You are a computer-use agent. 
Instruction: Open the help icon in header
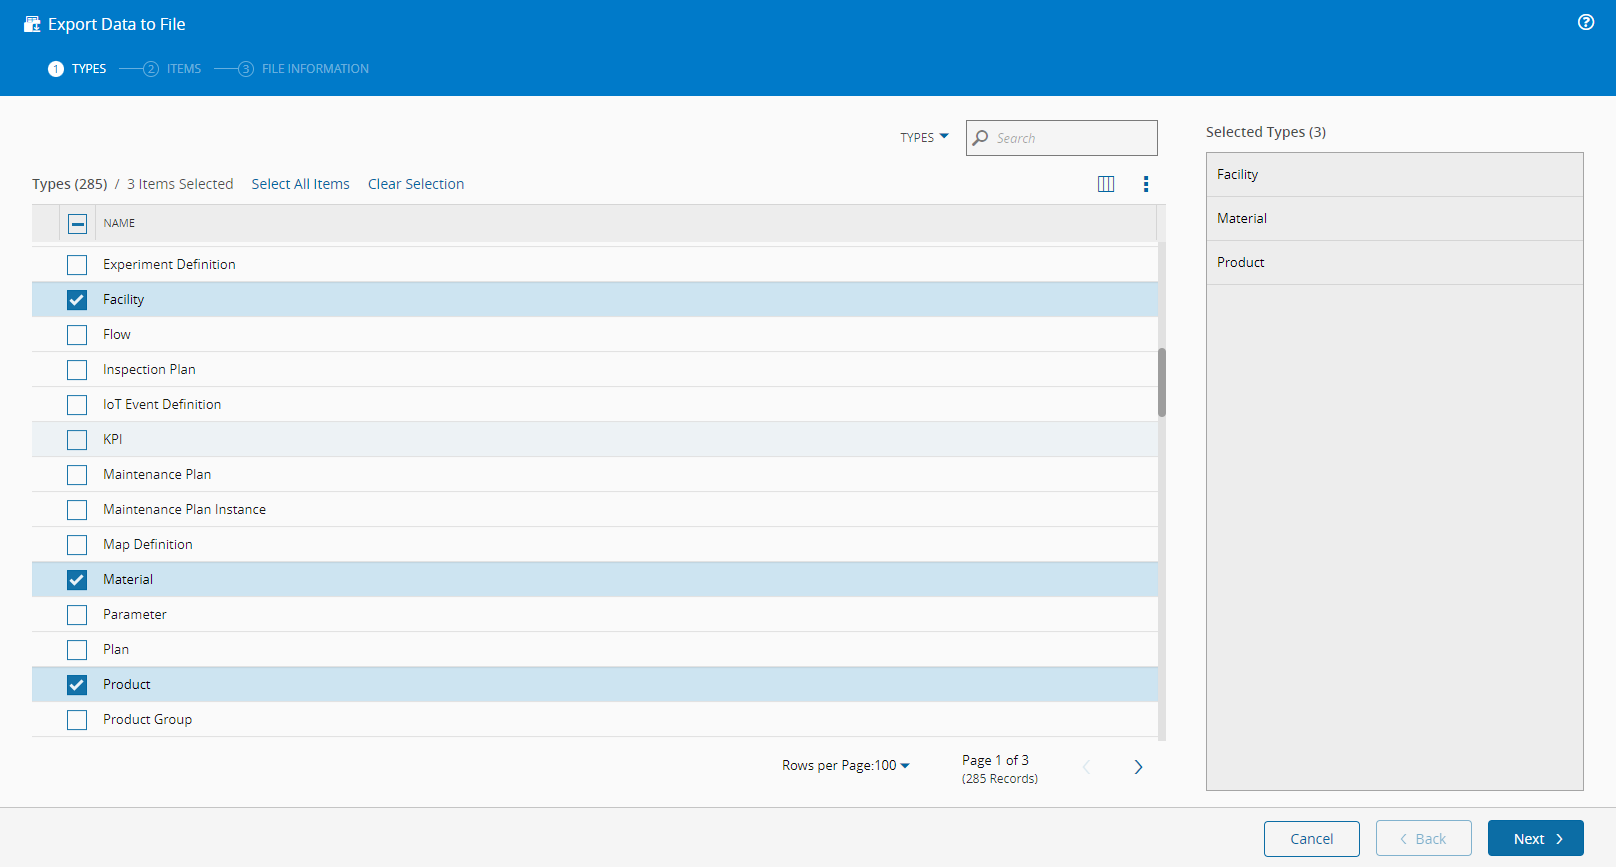pos(1586,22)
